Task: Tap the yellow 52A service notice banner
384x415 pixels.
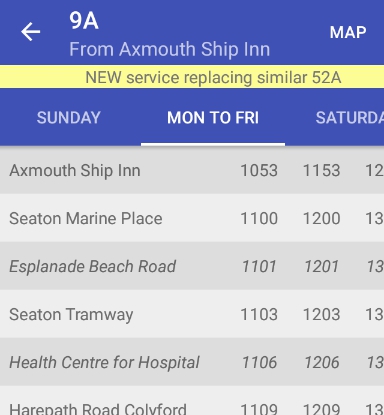Action: pyautogui.click(x=192, y=77)
